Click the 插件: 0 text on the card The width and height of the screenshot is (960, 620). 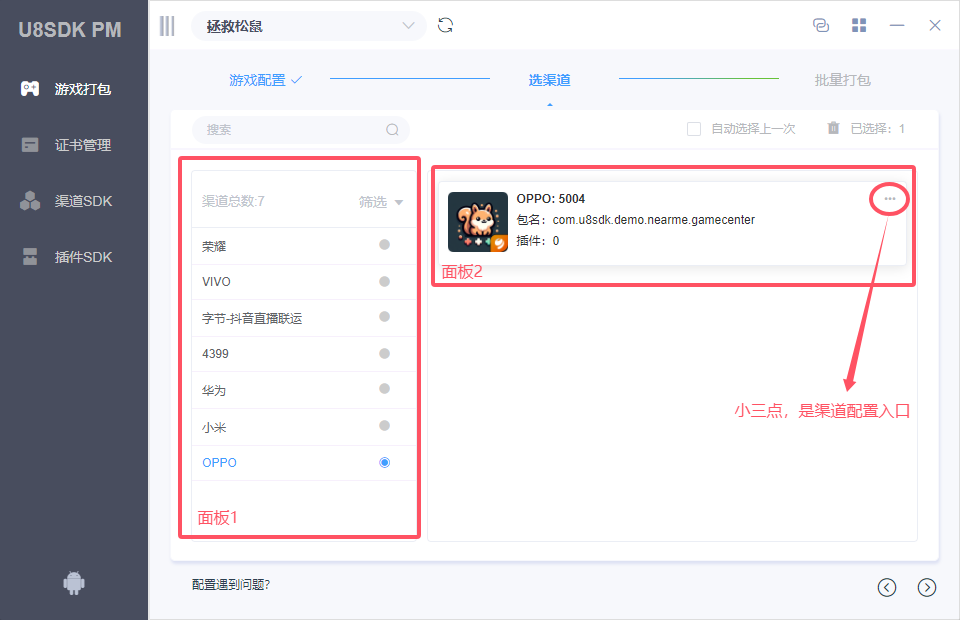pyautogui.click(x=538, y=241)
